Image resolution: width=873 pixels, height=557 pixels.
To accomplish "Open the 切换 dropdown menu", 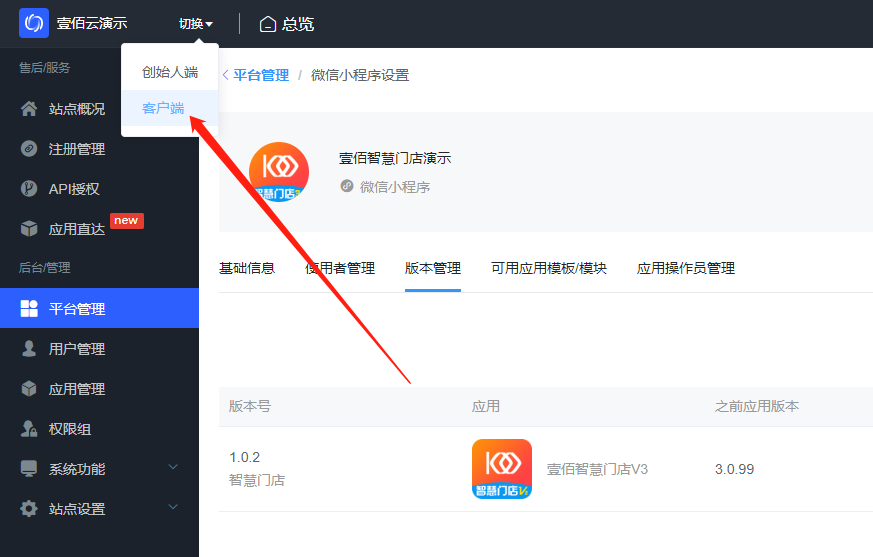I will tap(195, 24).
